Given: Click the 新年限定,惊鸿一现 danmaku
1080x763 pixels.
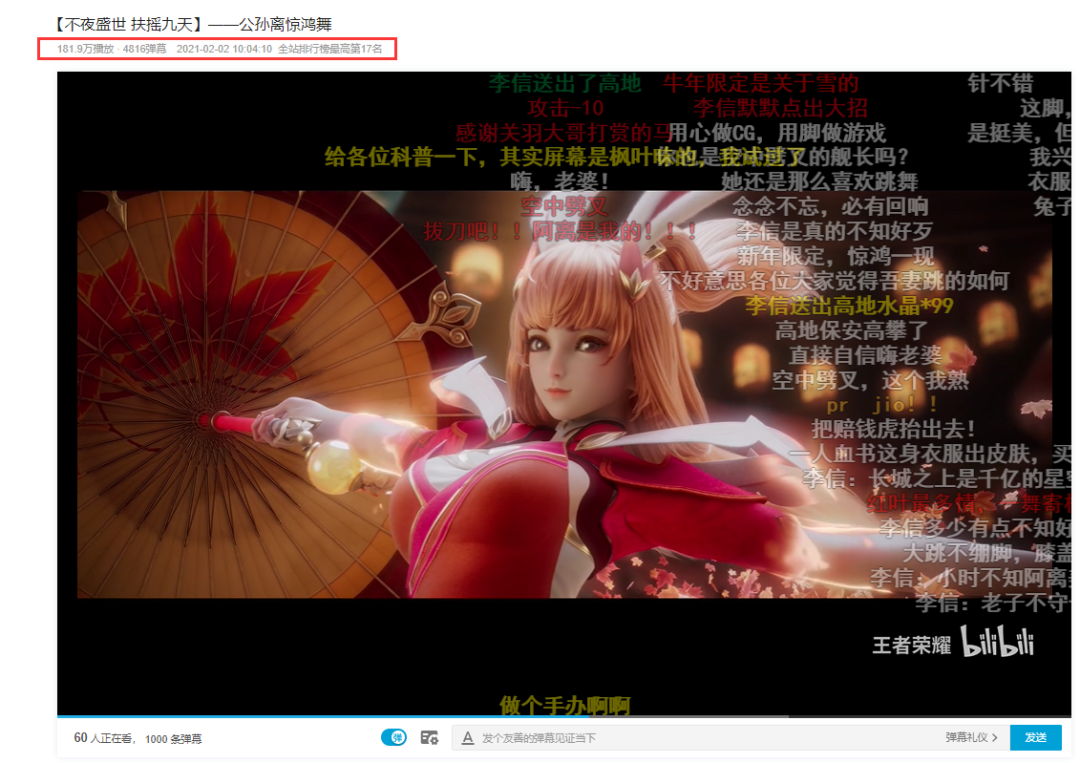Looking at the screenshot, I should (835, 256).
